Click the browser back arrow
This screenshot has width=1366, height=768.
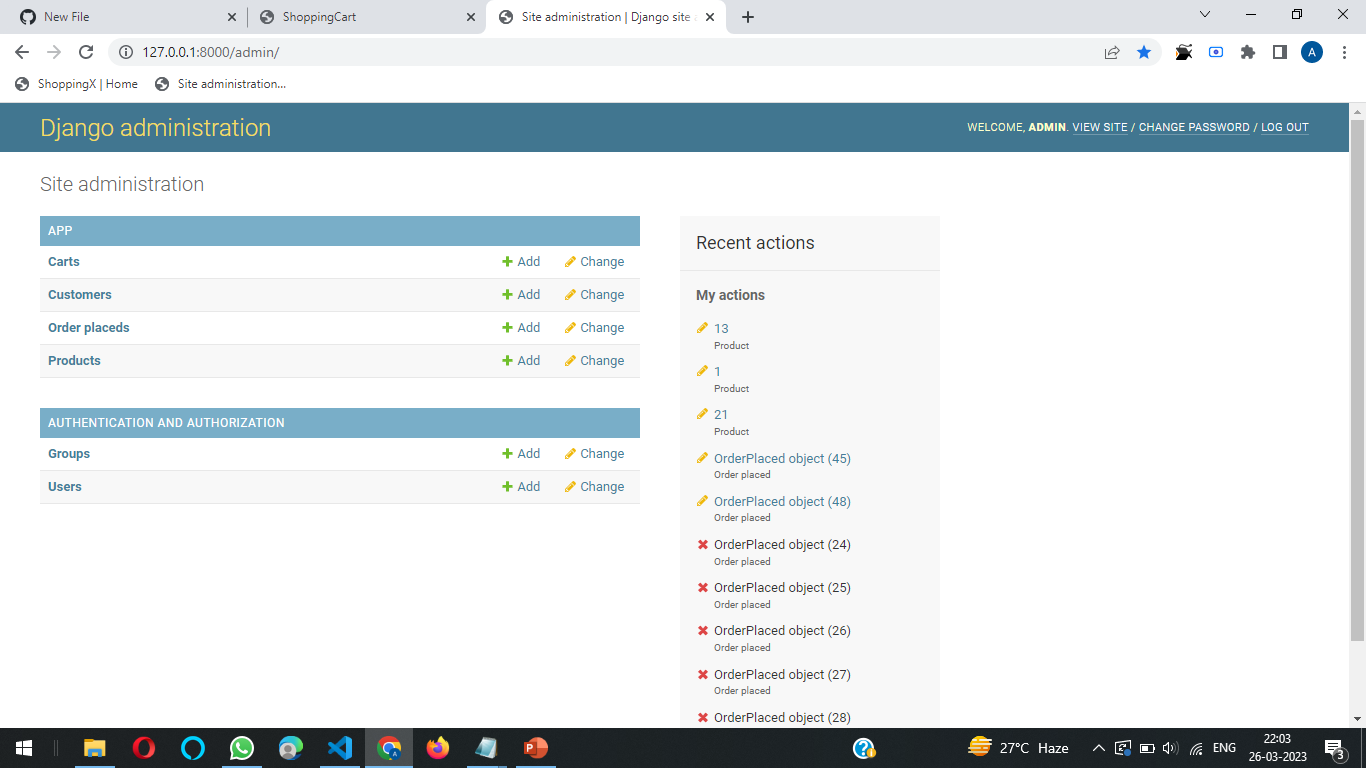click(22, 52)
